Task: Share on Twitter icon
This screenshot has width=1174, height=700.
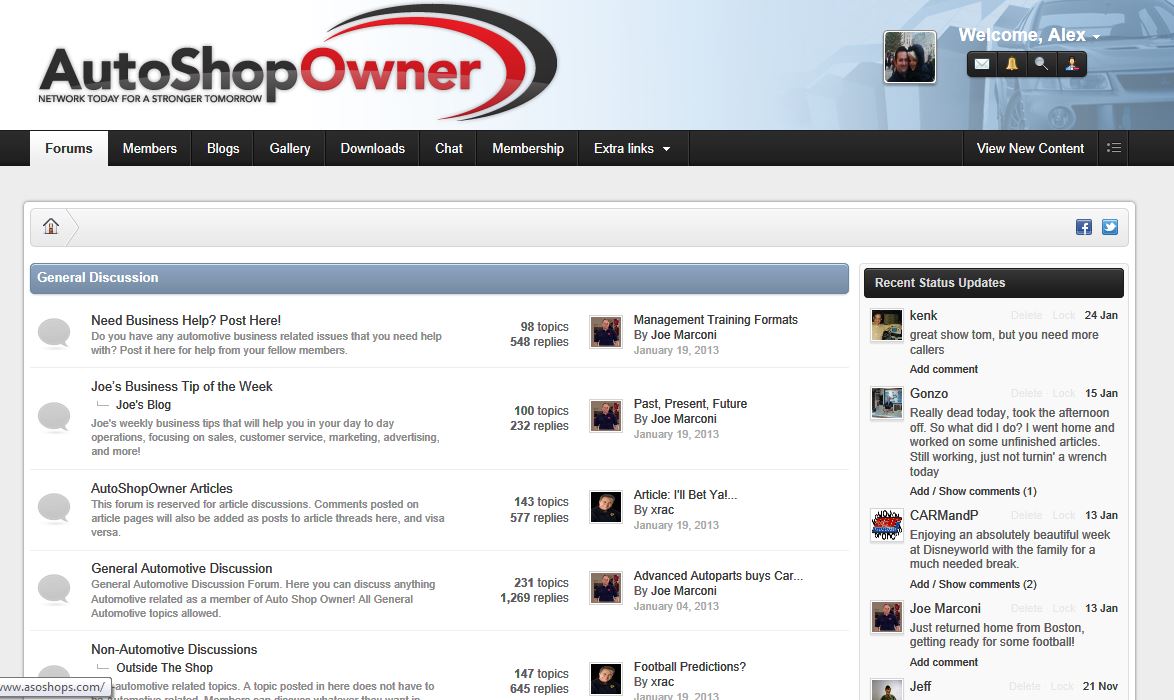Action: click(1110, 227)
